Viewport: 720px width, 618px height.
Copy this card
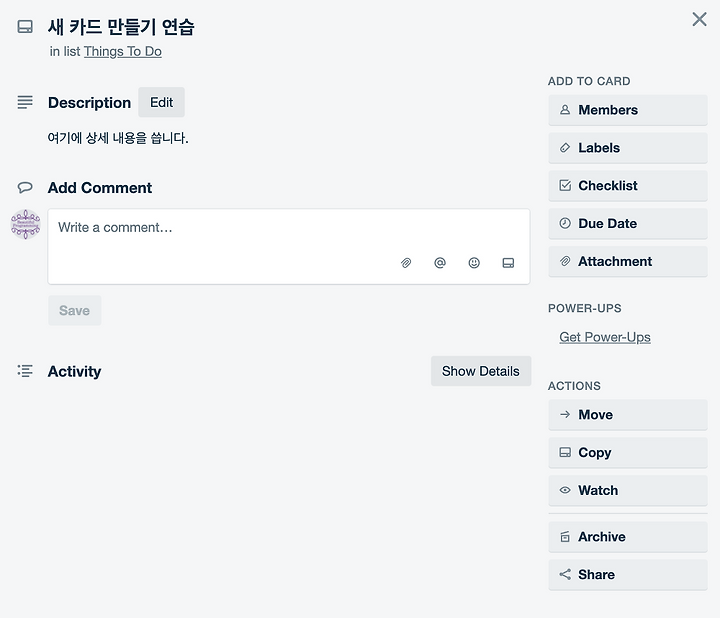pos(628,453)
